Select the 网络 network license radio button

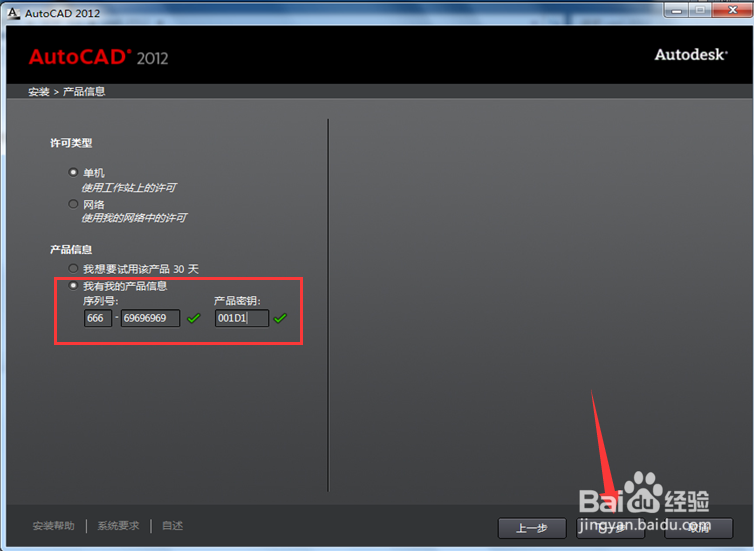point(73,204)
